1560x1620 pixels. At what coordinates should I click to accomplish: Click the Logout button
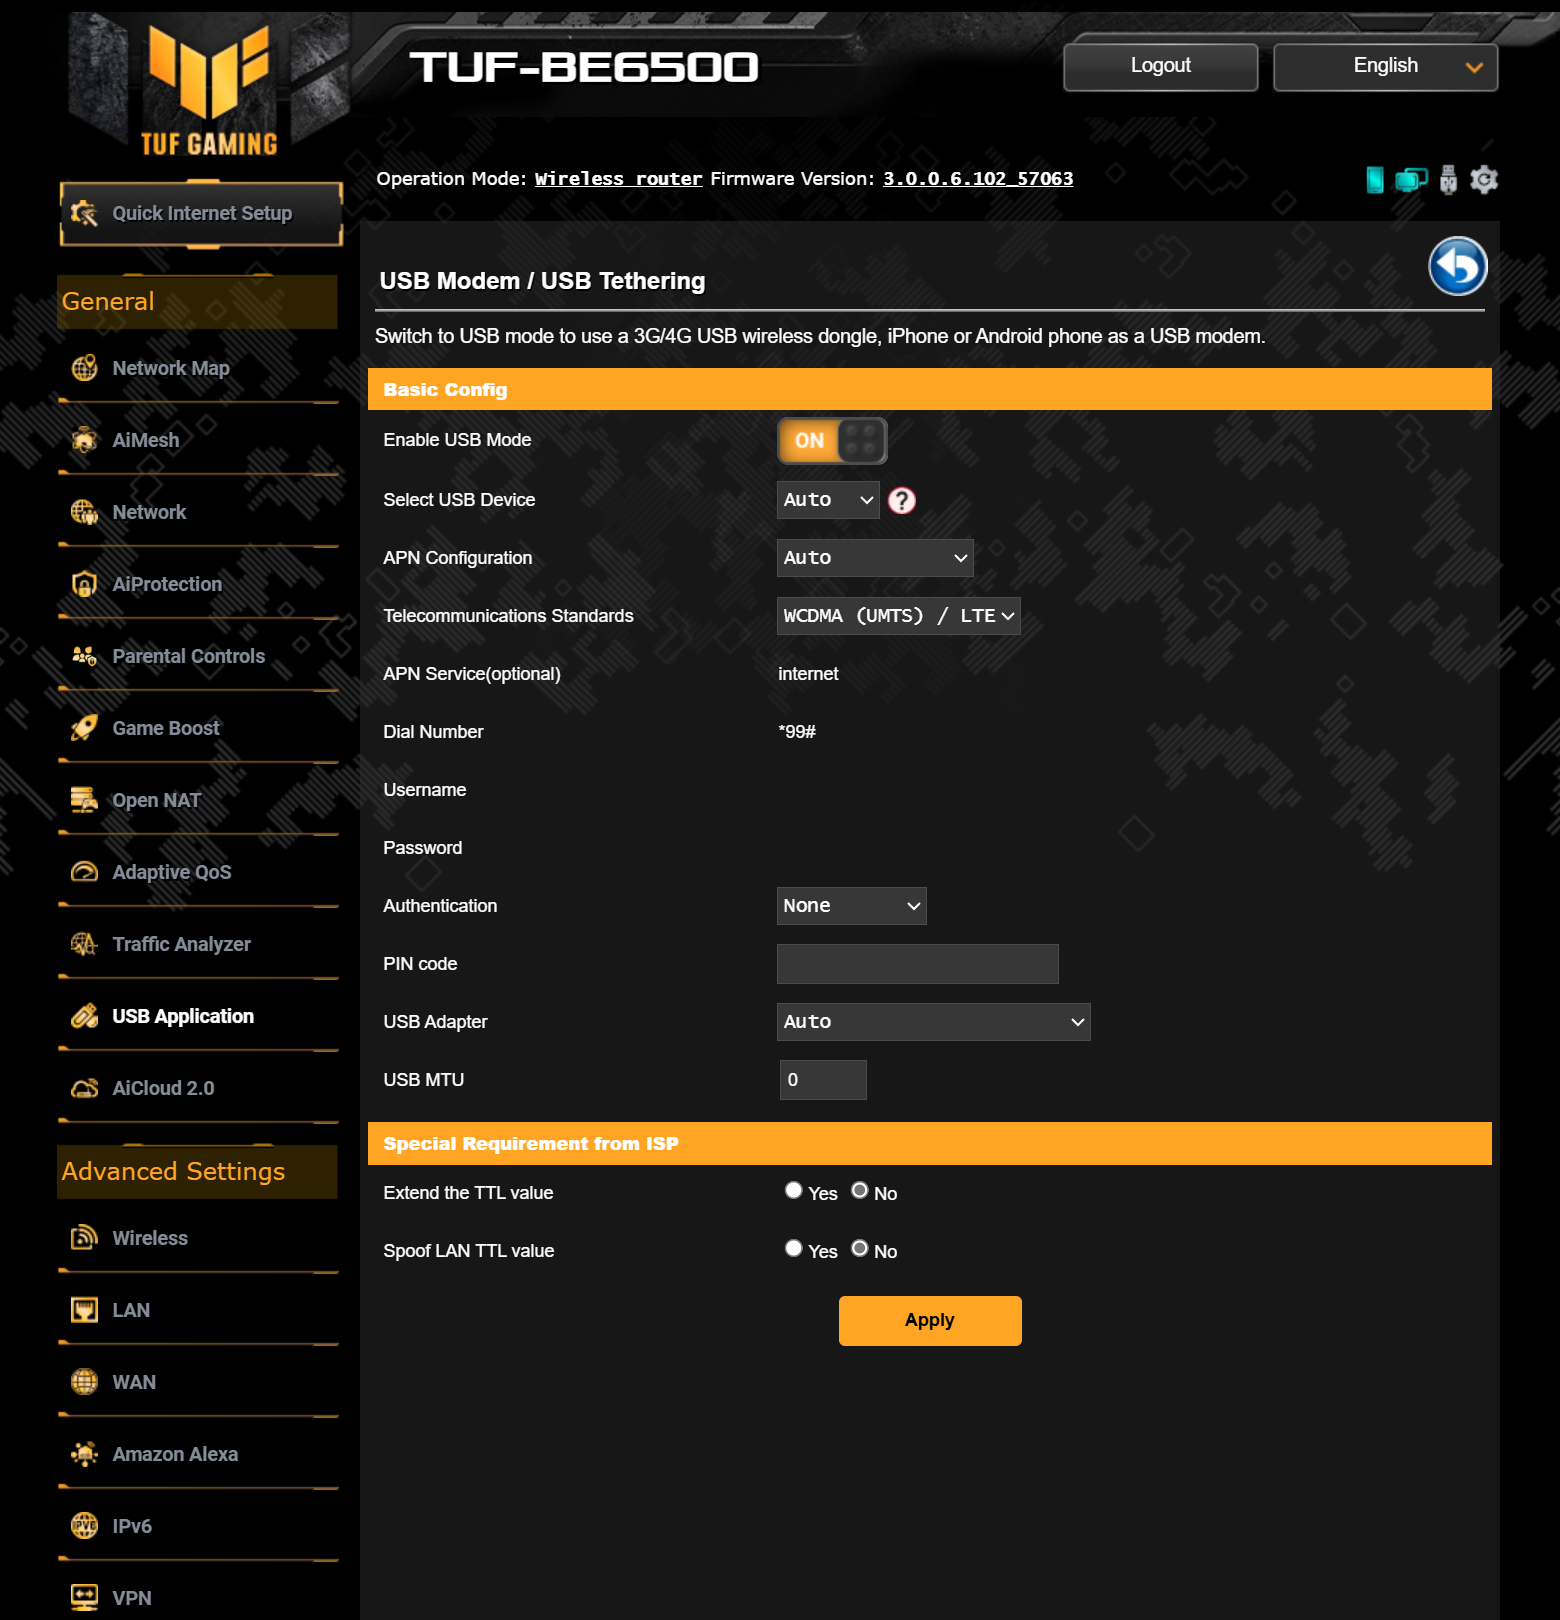(1161, 67)
